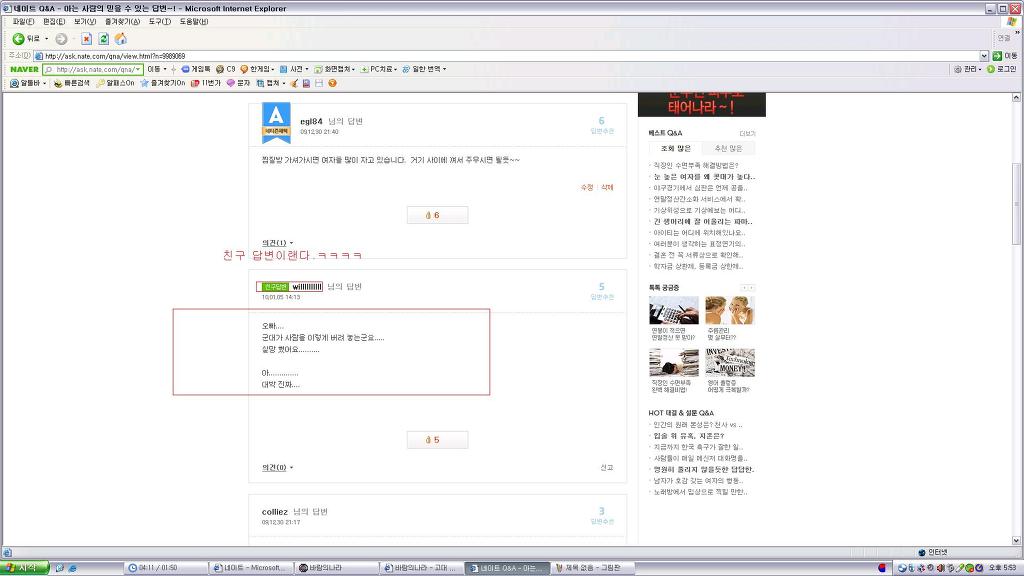Expand the 사전 dictionary dropdown
Image resolution: width=1024 pixels, height=576 pixels.
pos(307,69)
